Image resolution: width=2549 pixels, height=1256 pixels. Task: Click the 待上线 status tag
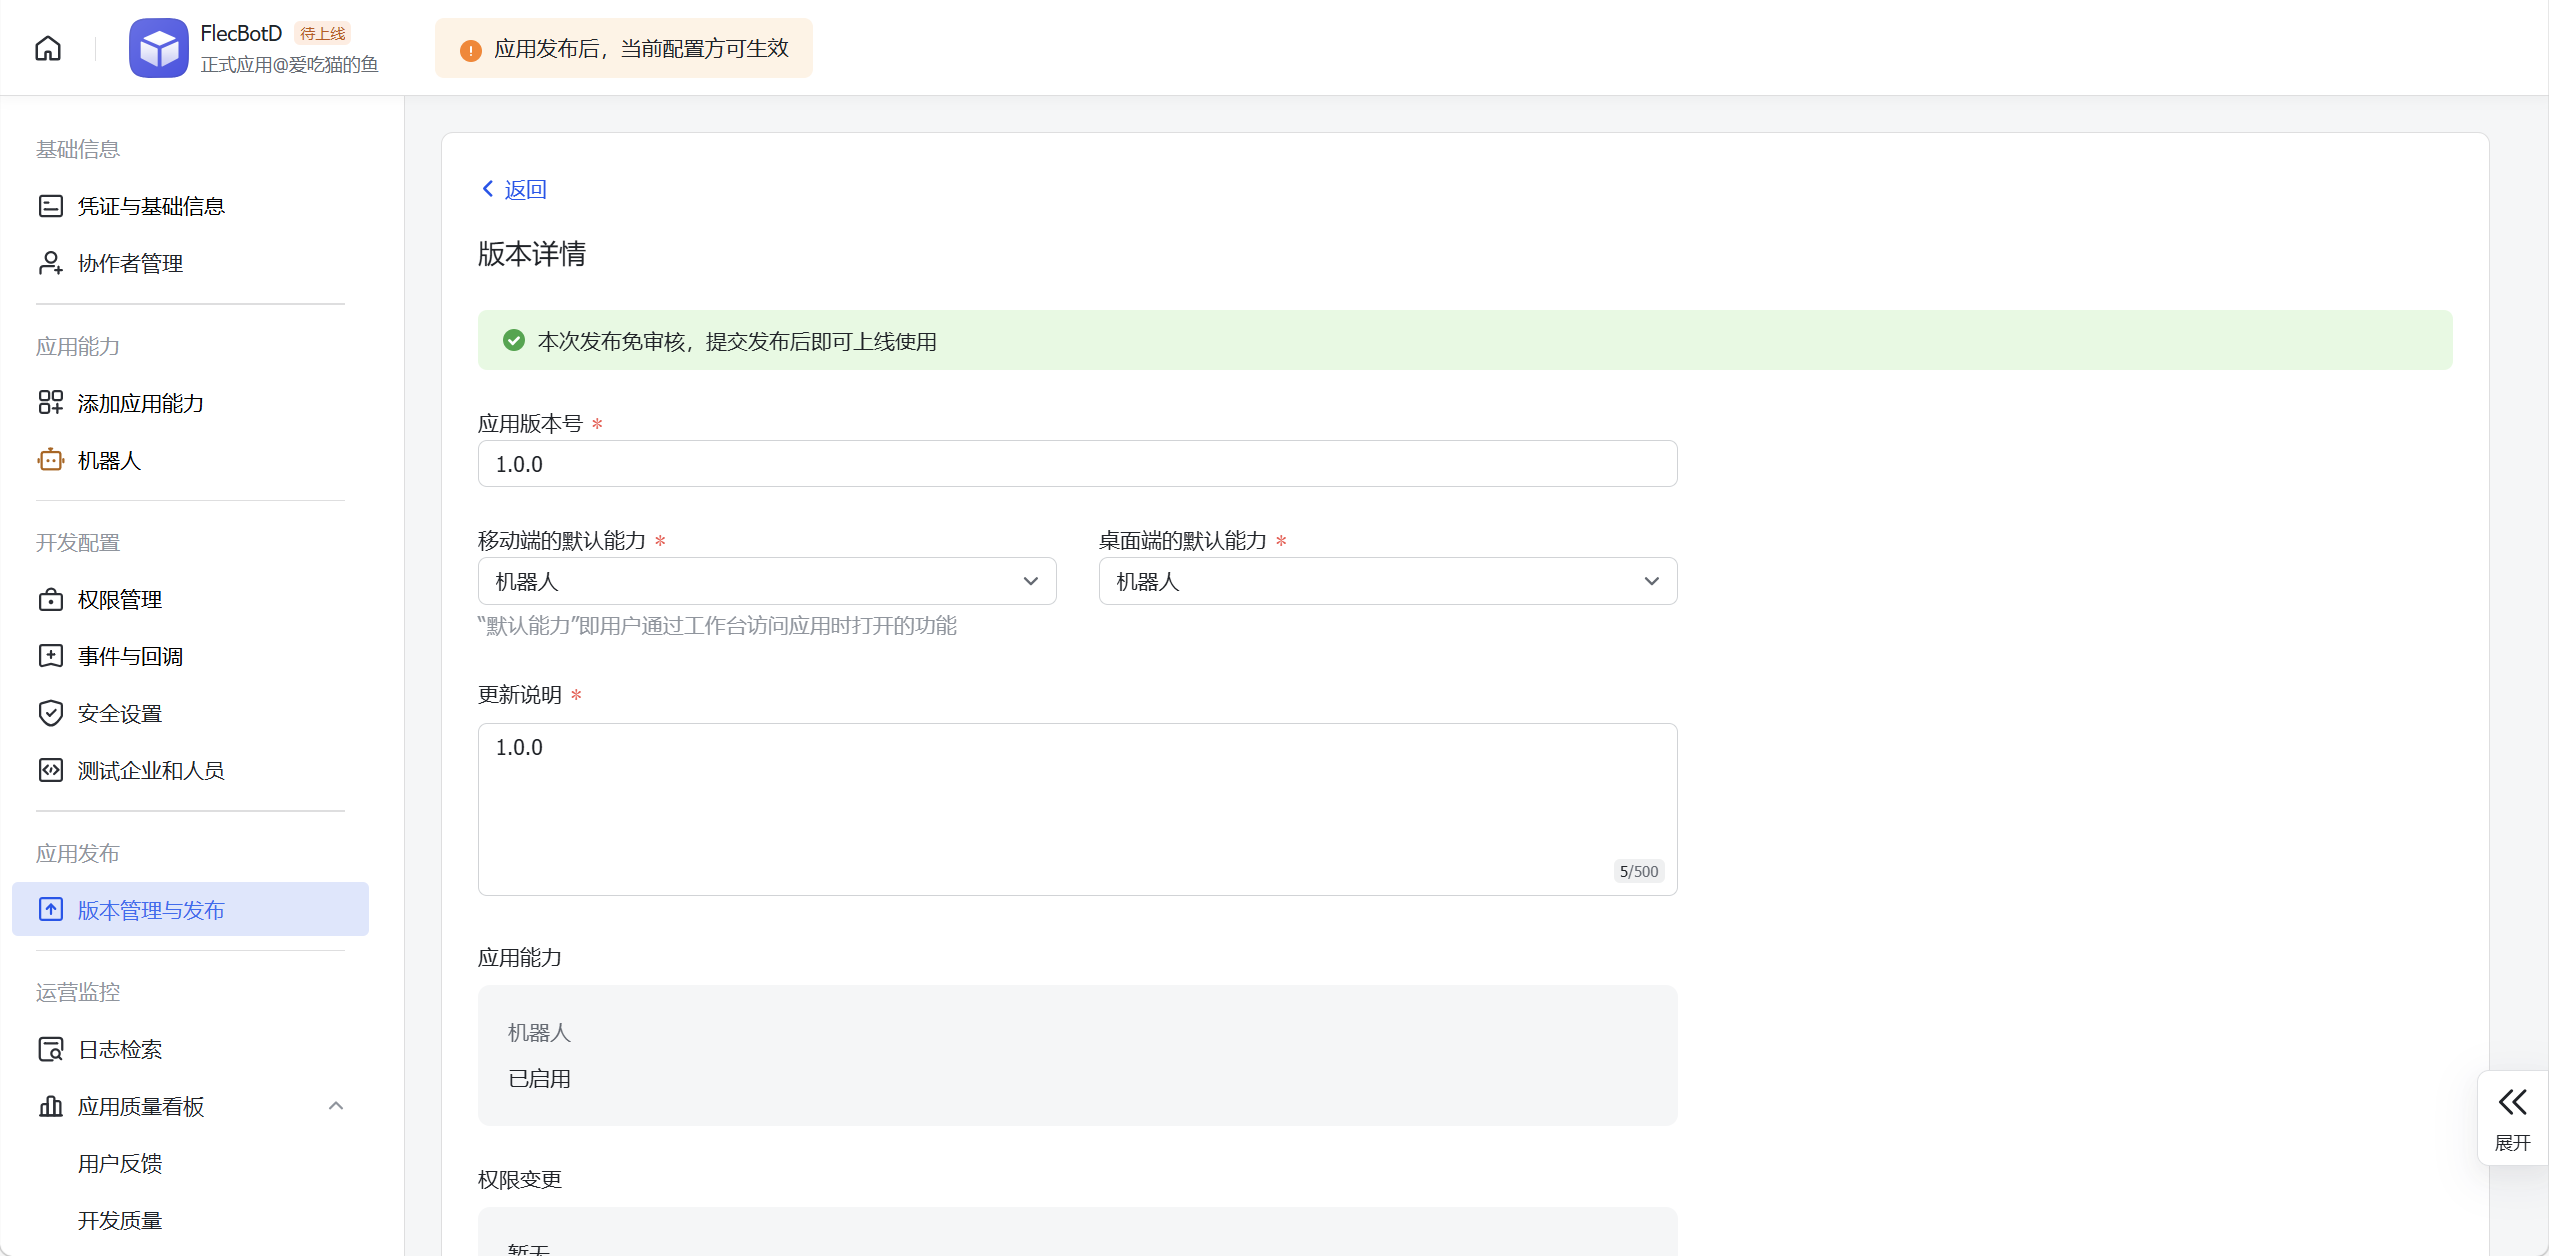click(x=323, y=33)
